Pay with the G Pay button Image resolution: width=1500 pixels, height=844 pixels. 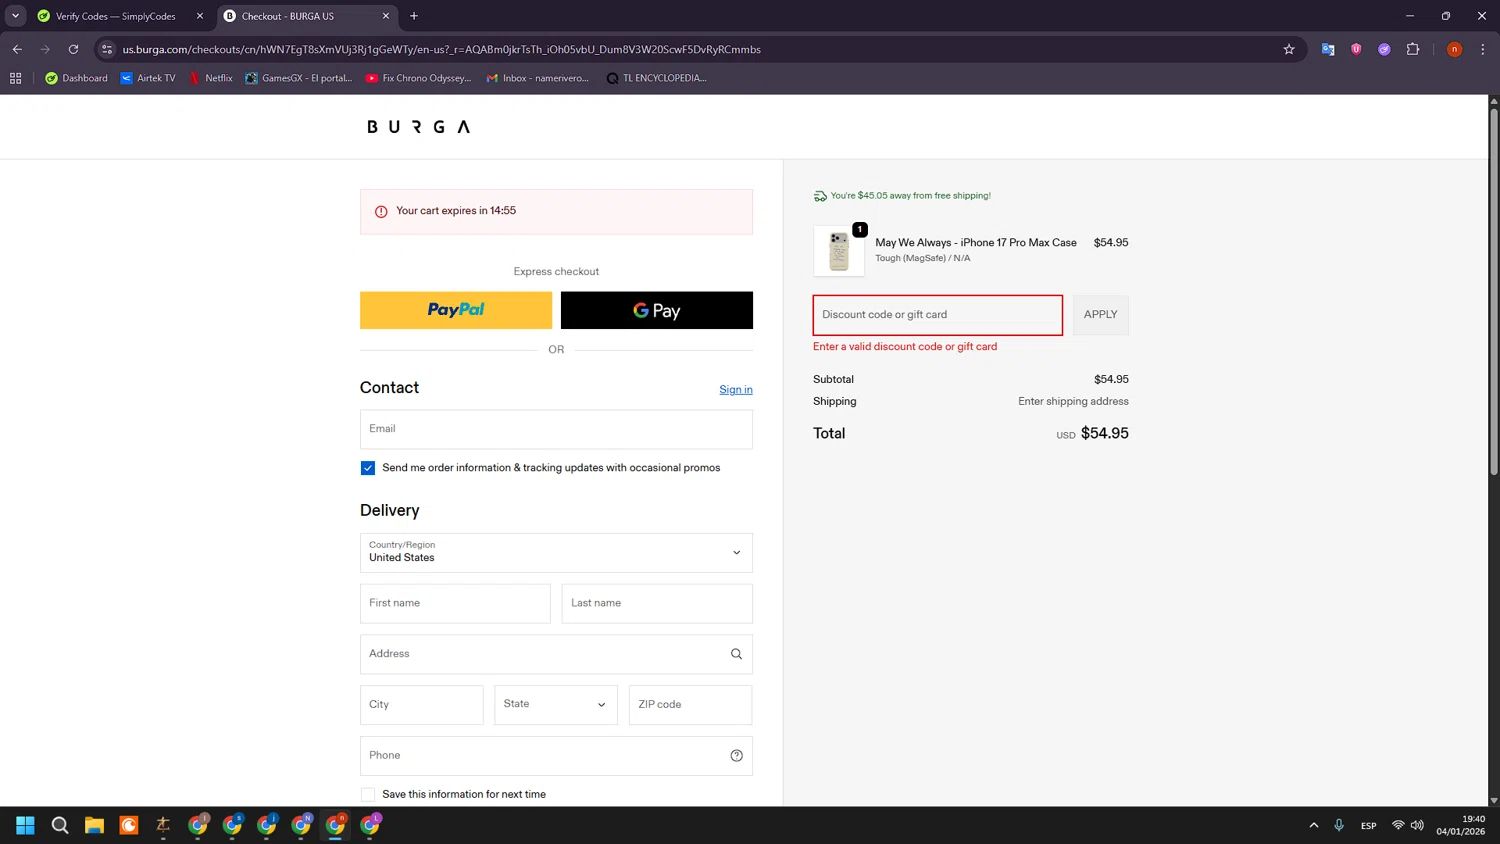coord(657,310)
